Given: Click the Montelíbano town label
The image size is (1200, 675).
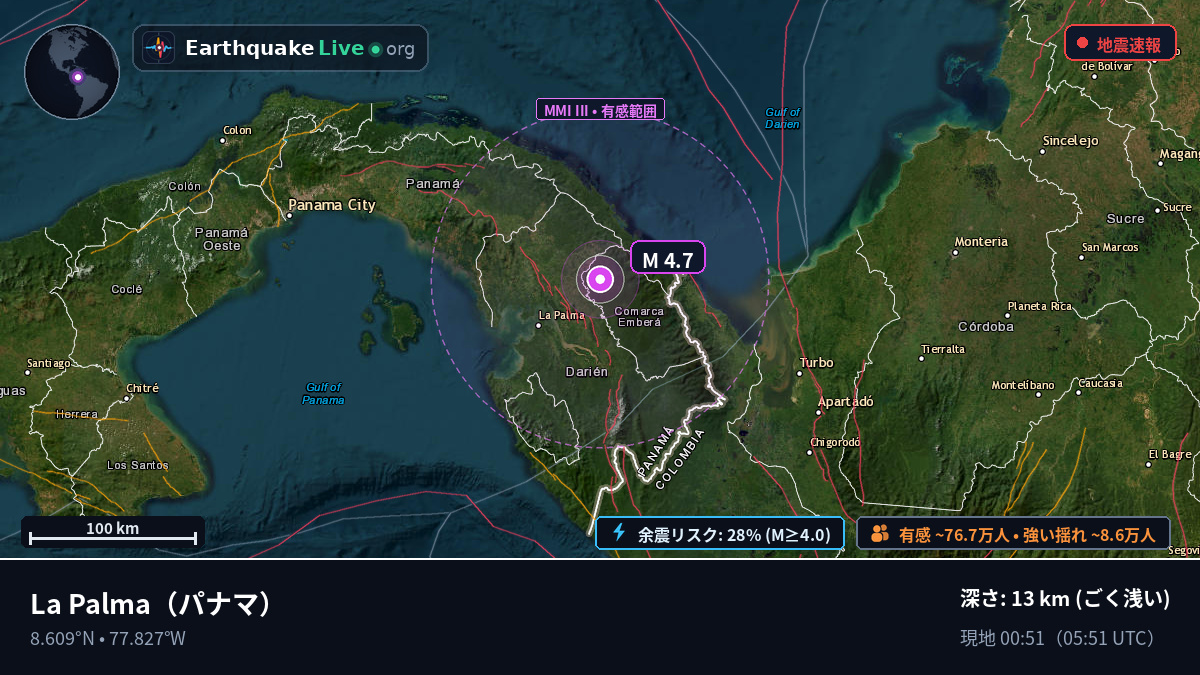Looking at the screenshot, I should pyautogui.click(x=1023, y=385).
